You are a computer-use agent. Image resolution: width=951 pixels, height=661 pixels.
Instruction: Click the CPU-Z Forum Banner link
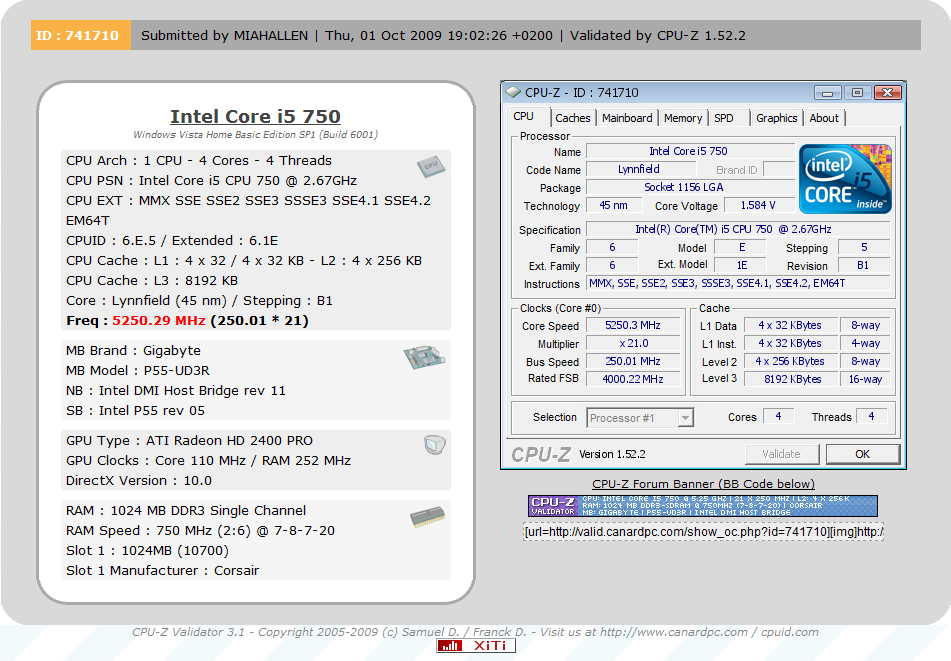point(704,484)
